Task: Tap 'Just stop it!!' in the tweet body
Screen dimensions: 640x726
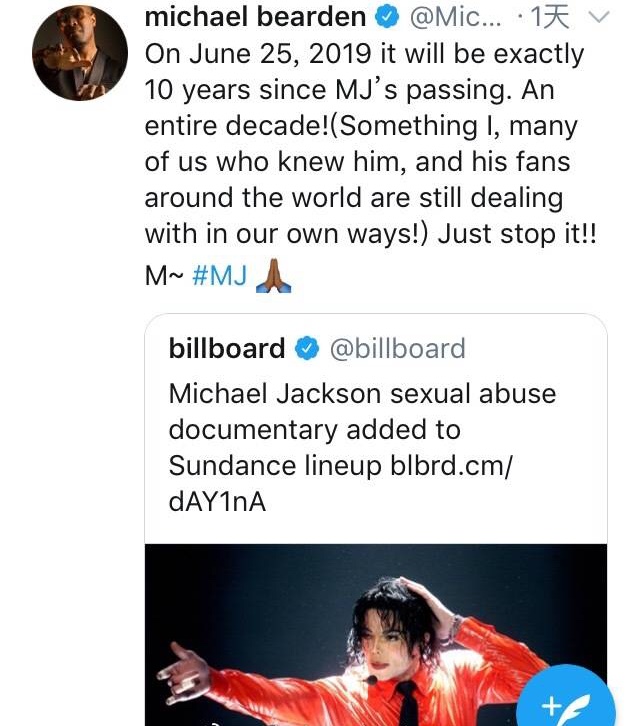Action: pos(517,233)
